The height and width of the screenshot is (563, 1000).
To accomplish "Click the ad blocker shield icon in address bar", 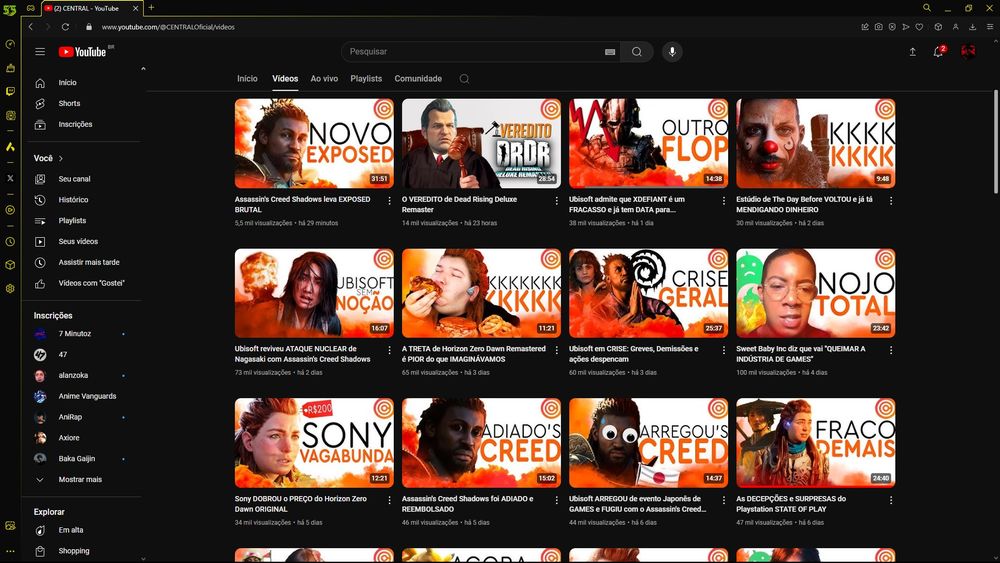I will (892, 27).
